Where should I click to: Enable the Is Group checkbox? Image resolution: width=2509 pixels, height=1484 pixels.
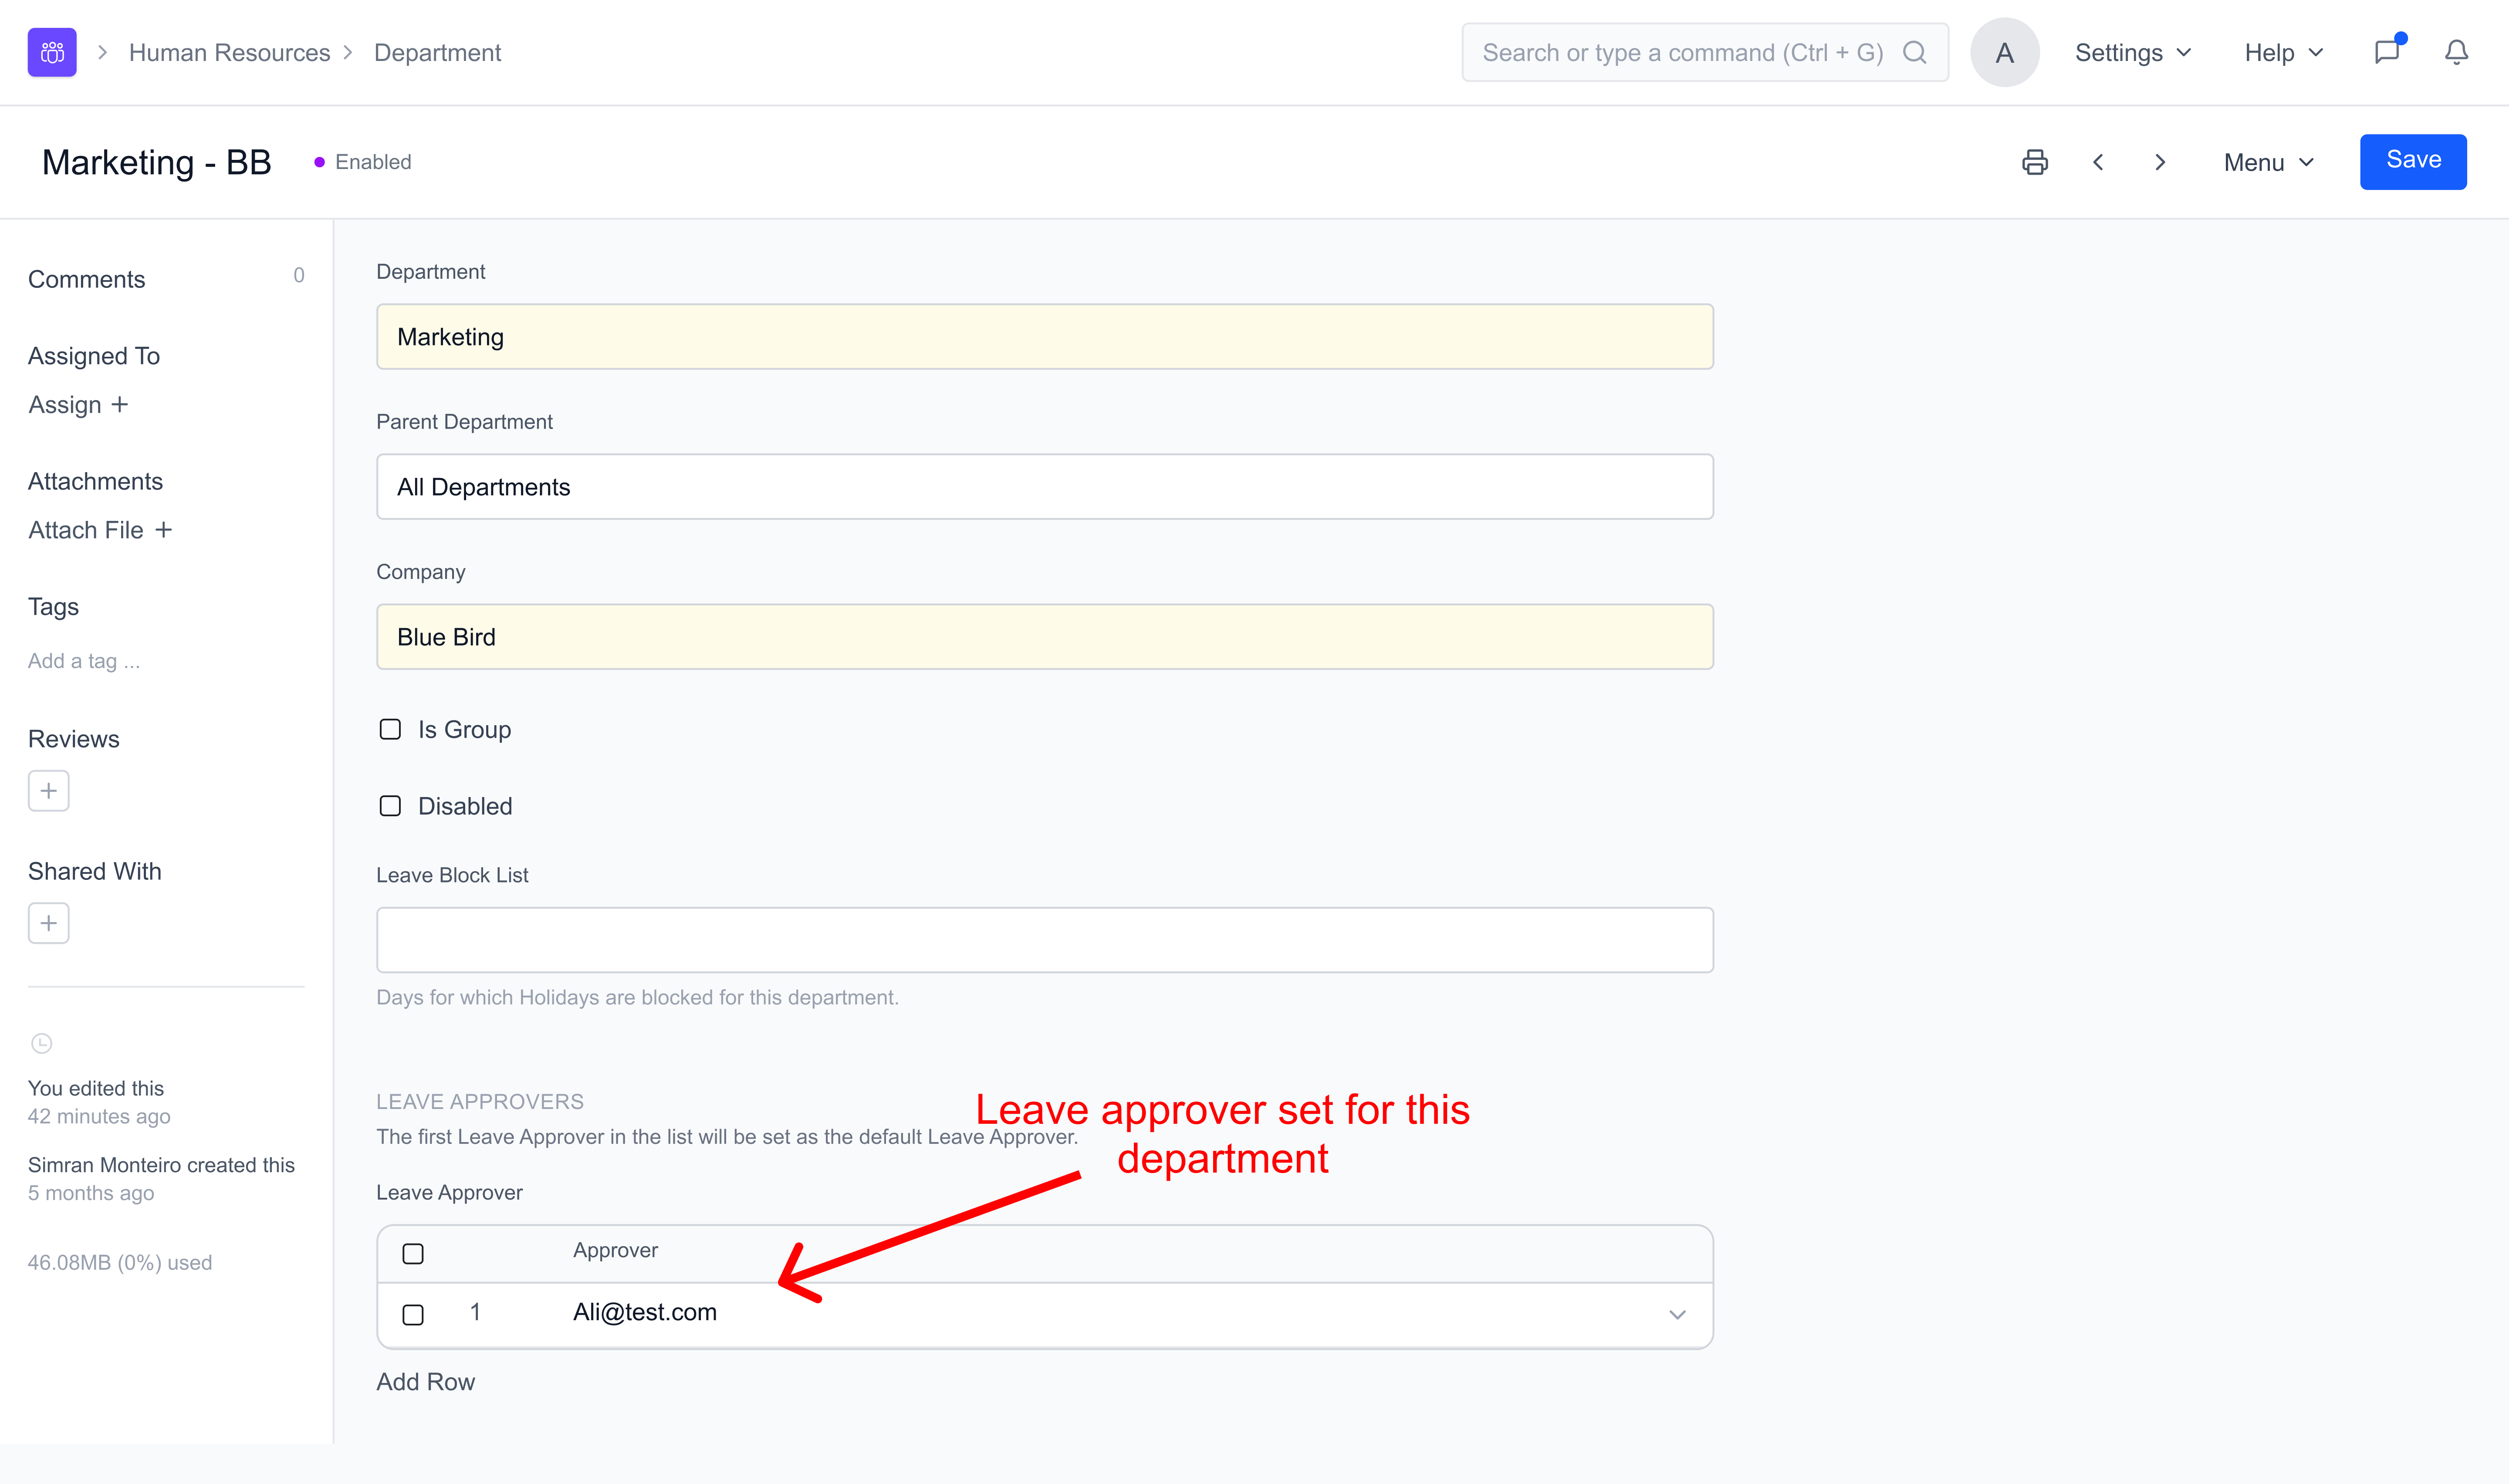pos(390,729)
